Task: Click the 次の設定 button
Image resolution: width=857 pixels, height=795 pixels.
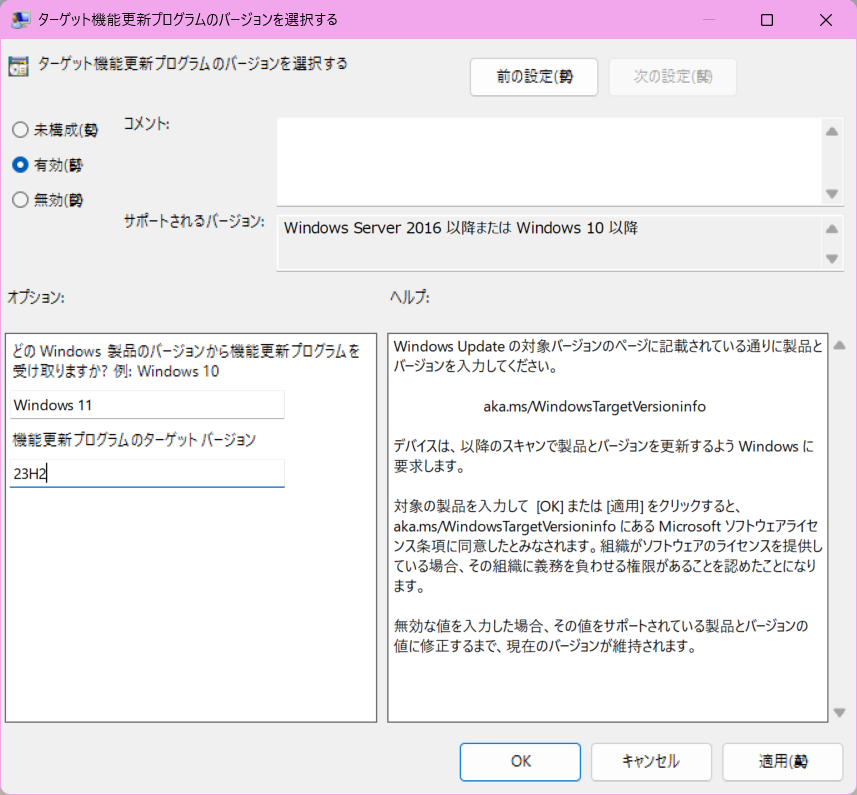Action: click(x=672, y=77)
